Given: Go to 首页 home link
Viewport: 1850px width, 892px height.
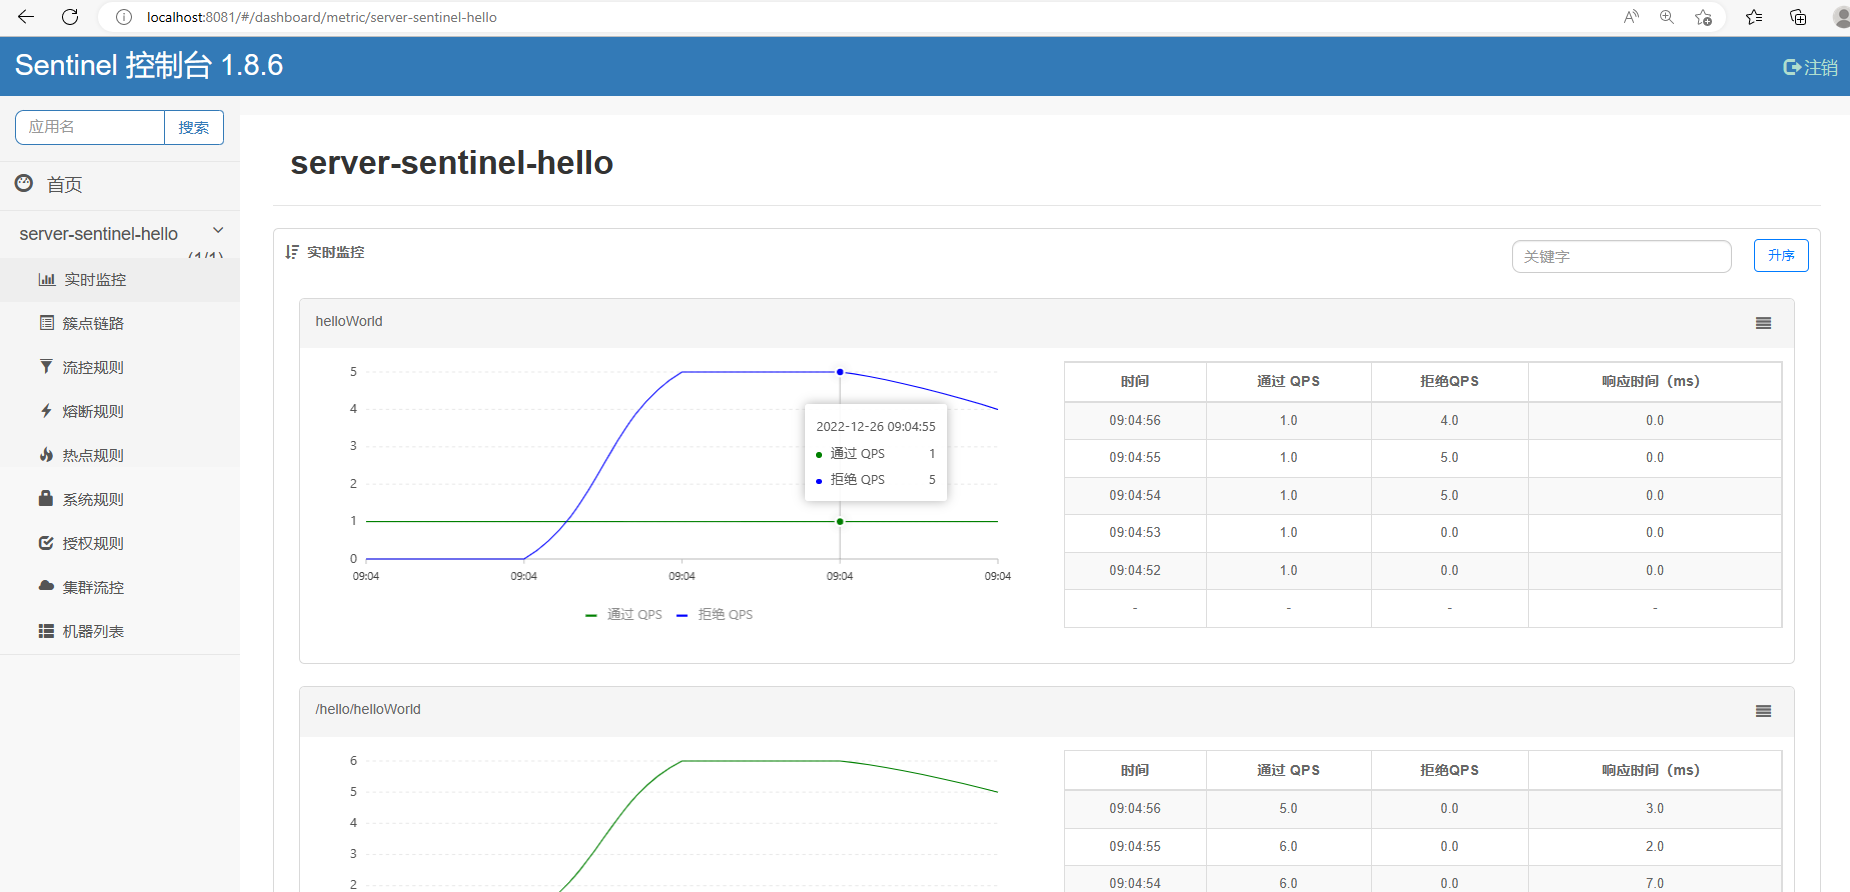Looking at the screenshot, I should [x=65, y=185].
